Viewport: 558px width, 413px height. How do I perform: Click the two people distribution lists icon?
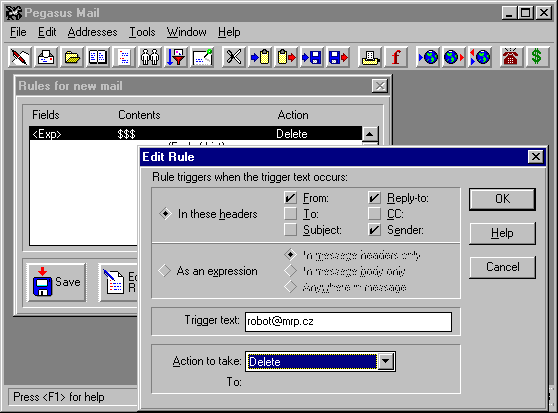[150, 57]
